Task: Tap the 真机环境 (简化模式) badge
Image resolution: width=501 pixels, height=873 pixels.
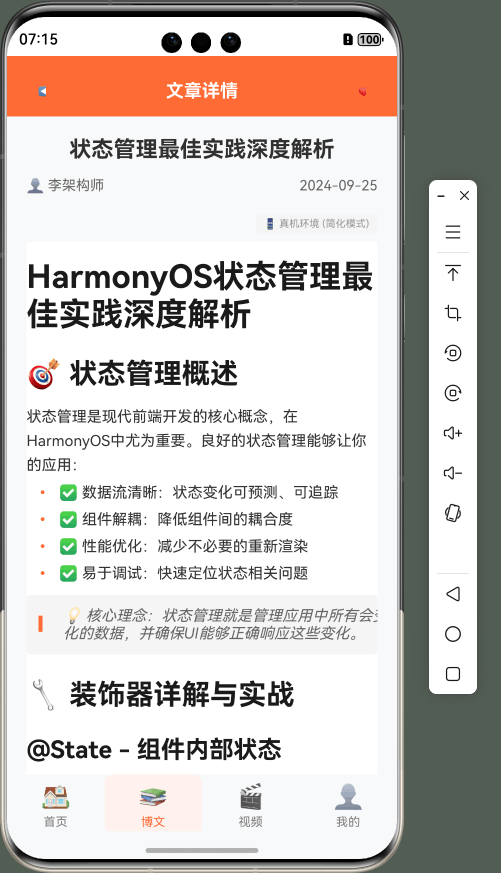Action: pyautogui.click(x=317, y=224)
